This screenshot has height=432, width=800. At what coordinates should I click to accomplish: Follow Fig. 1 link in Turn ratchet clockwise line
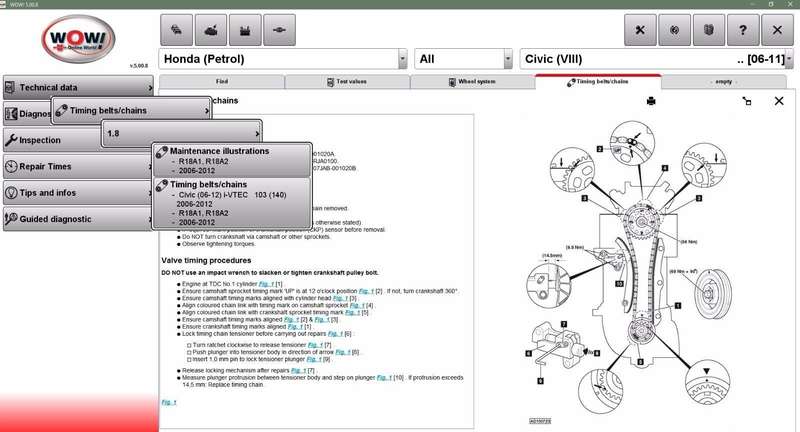pos(315,345)
